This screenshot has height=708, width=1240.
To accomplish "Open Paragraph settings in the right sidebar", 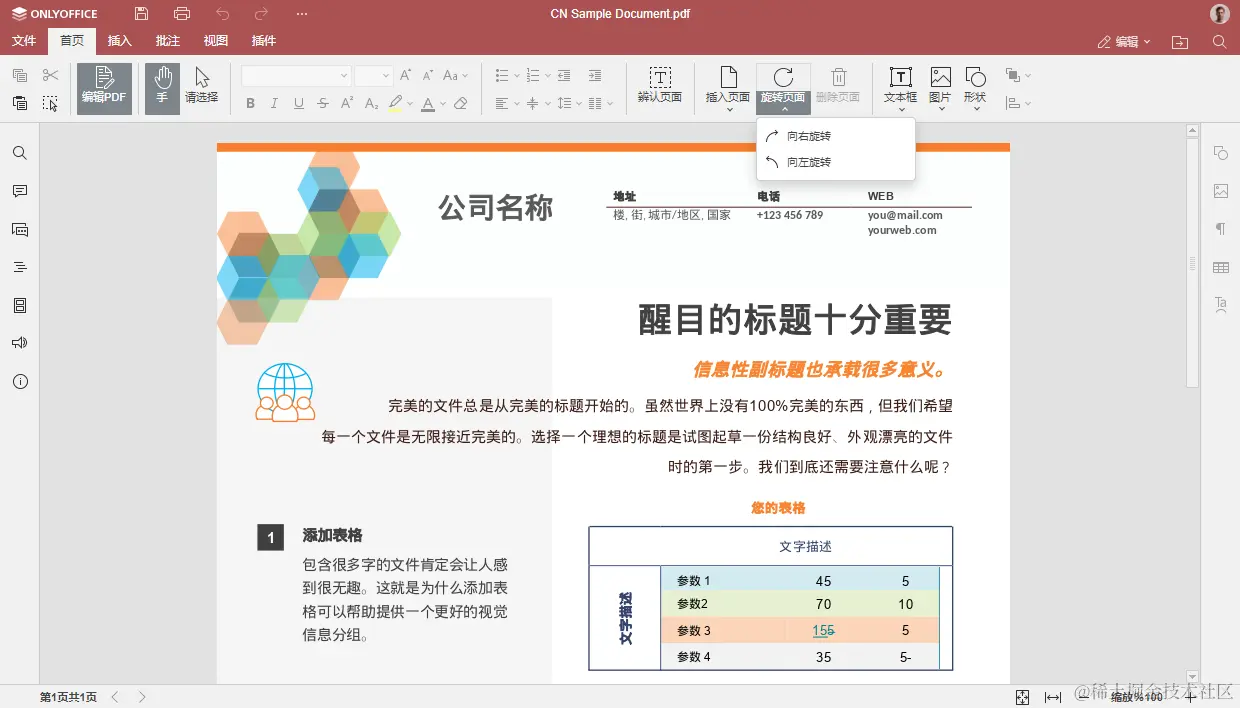I will (x=1221, y=229).
